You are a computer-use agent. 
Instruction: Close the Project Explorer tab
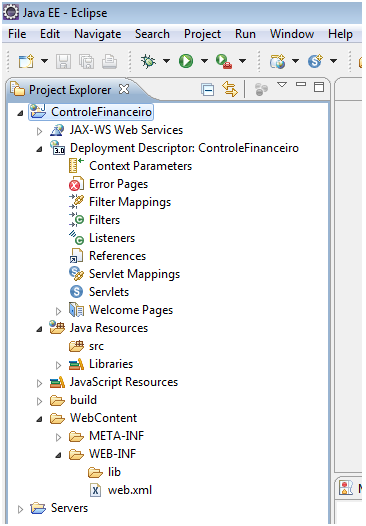pyautogui.click(x=124, y=89)
